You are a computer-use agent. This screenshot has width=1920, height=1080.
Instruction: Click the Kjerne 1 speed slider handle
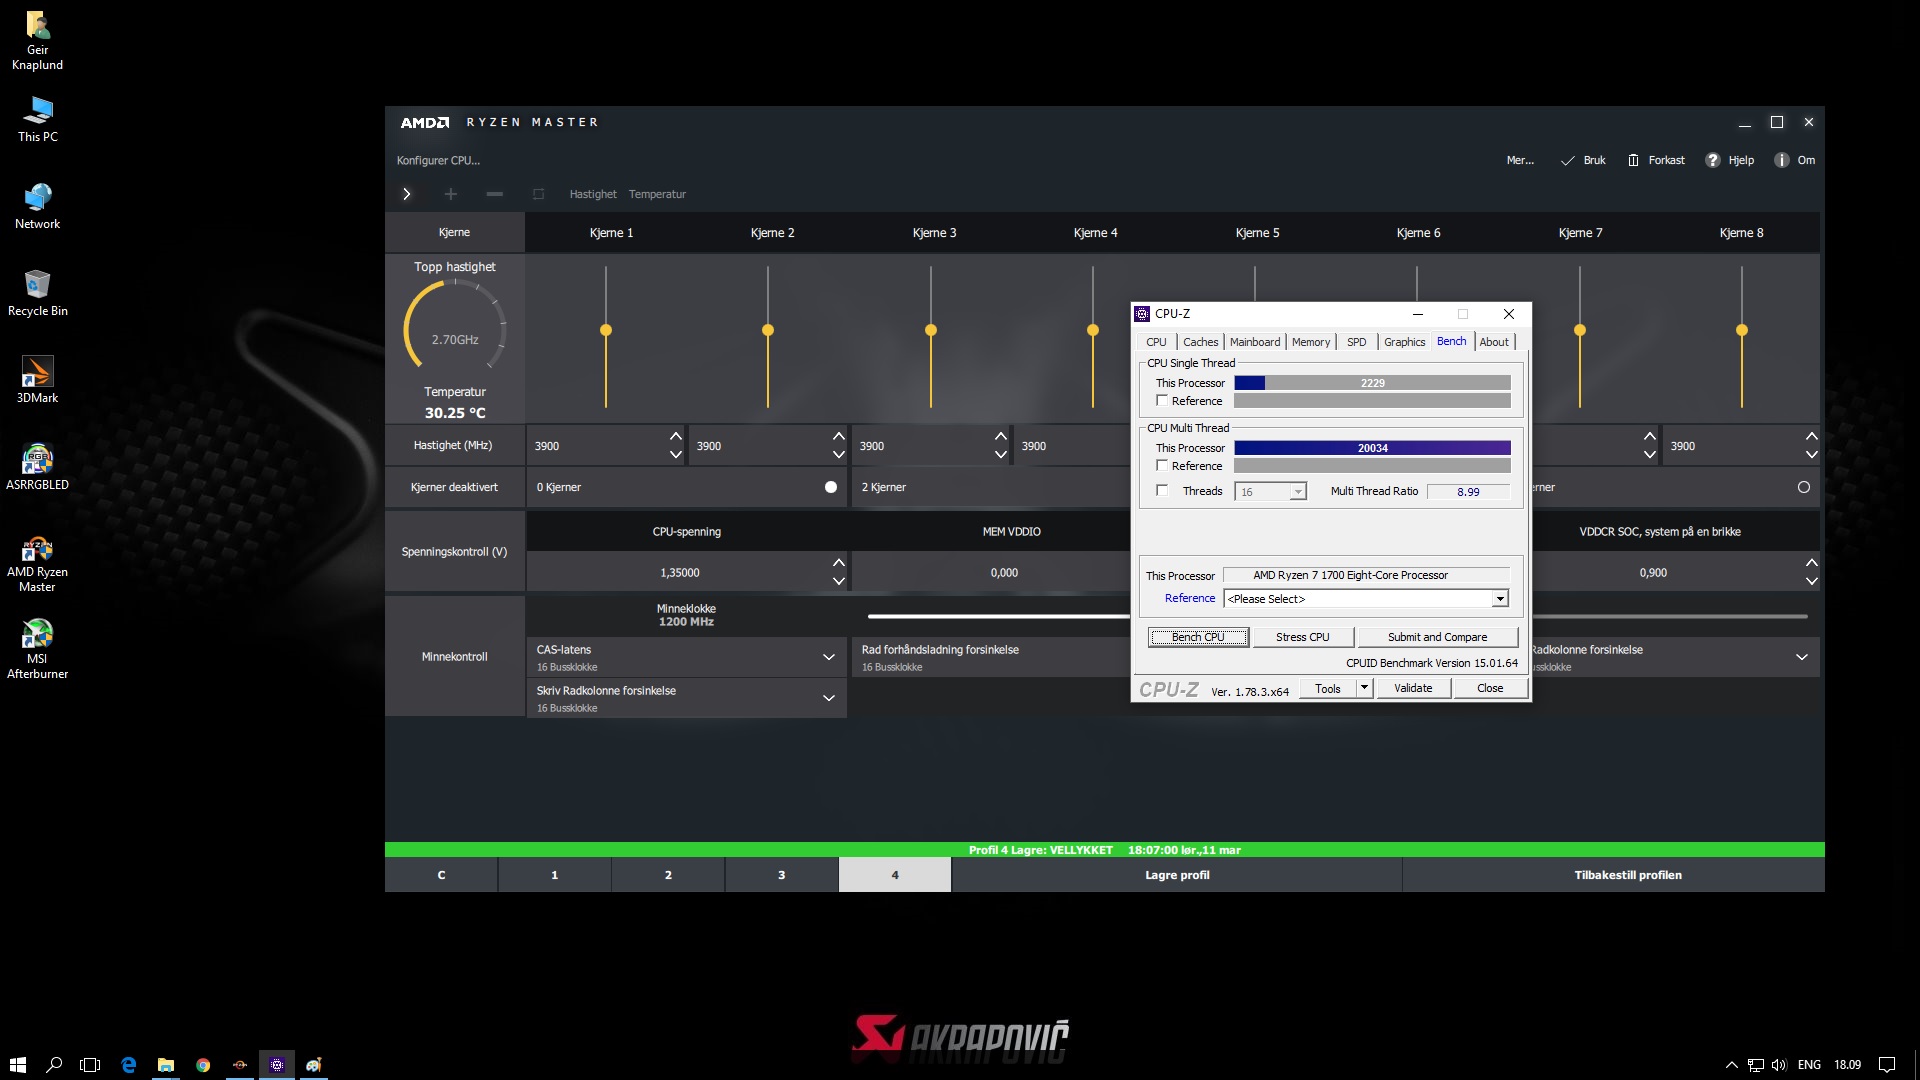(606, 330)
